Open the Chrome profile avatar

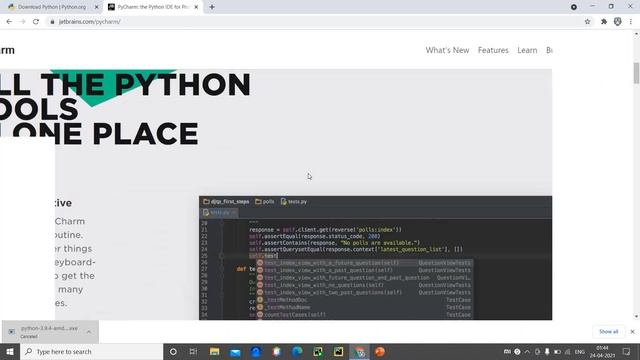[618, 22]
